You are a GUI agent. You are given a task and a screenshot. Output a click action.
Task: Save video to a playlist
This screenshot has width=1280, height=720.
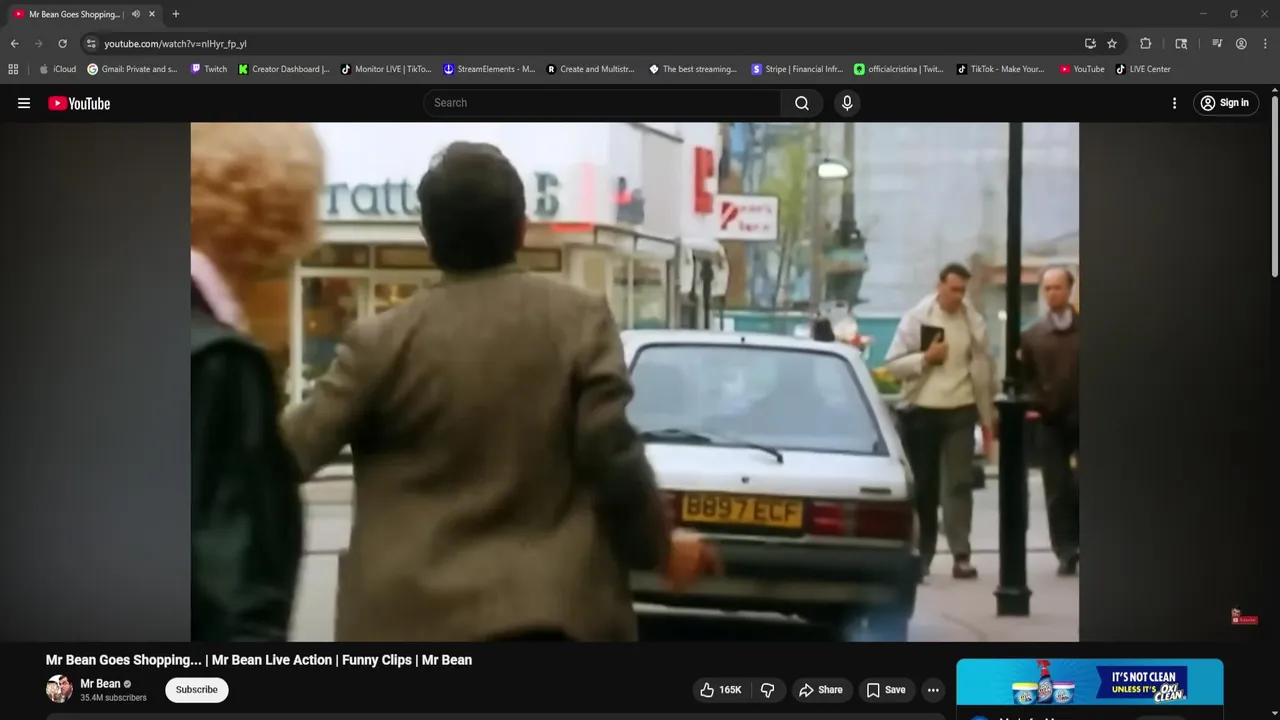coord(886,690)
